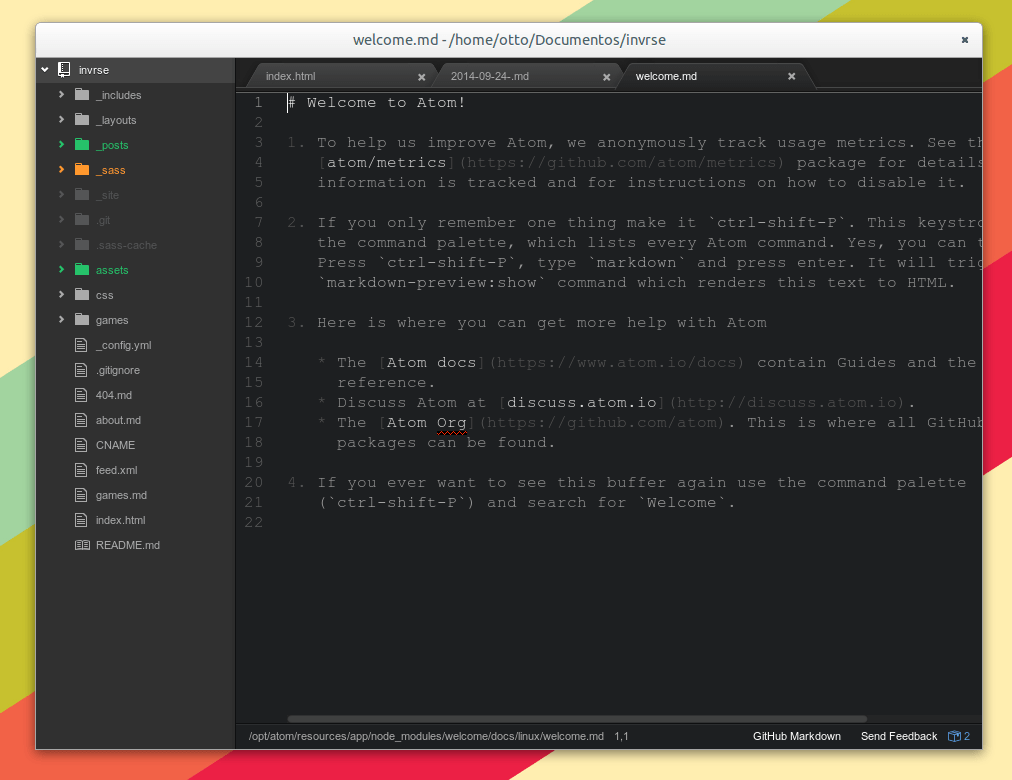Viewport: 1012px width, 780px height.
Task: Open the GitHub Markdown grammar selector
Action: click(796, 736)
